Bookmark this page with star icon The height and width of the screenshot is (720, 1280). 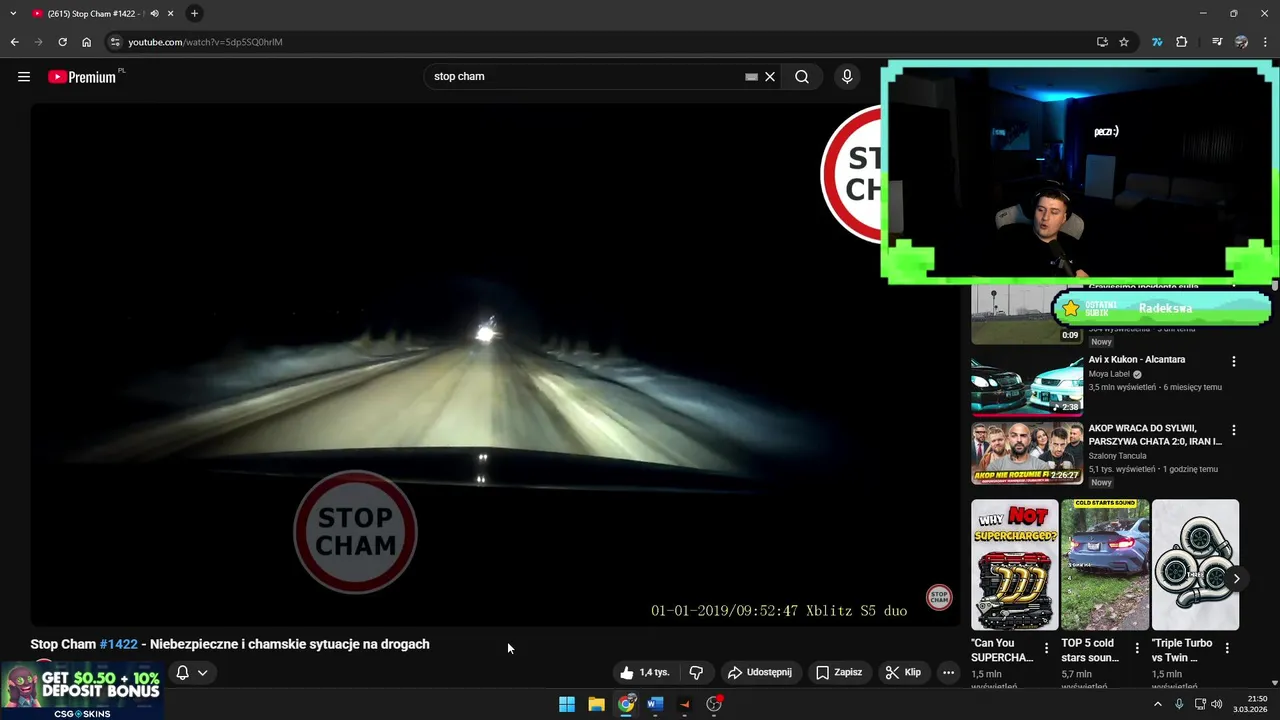pyautogui.click(x=1124, y=42)
